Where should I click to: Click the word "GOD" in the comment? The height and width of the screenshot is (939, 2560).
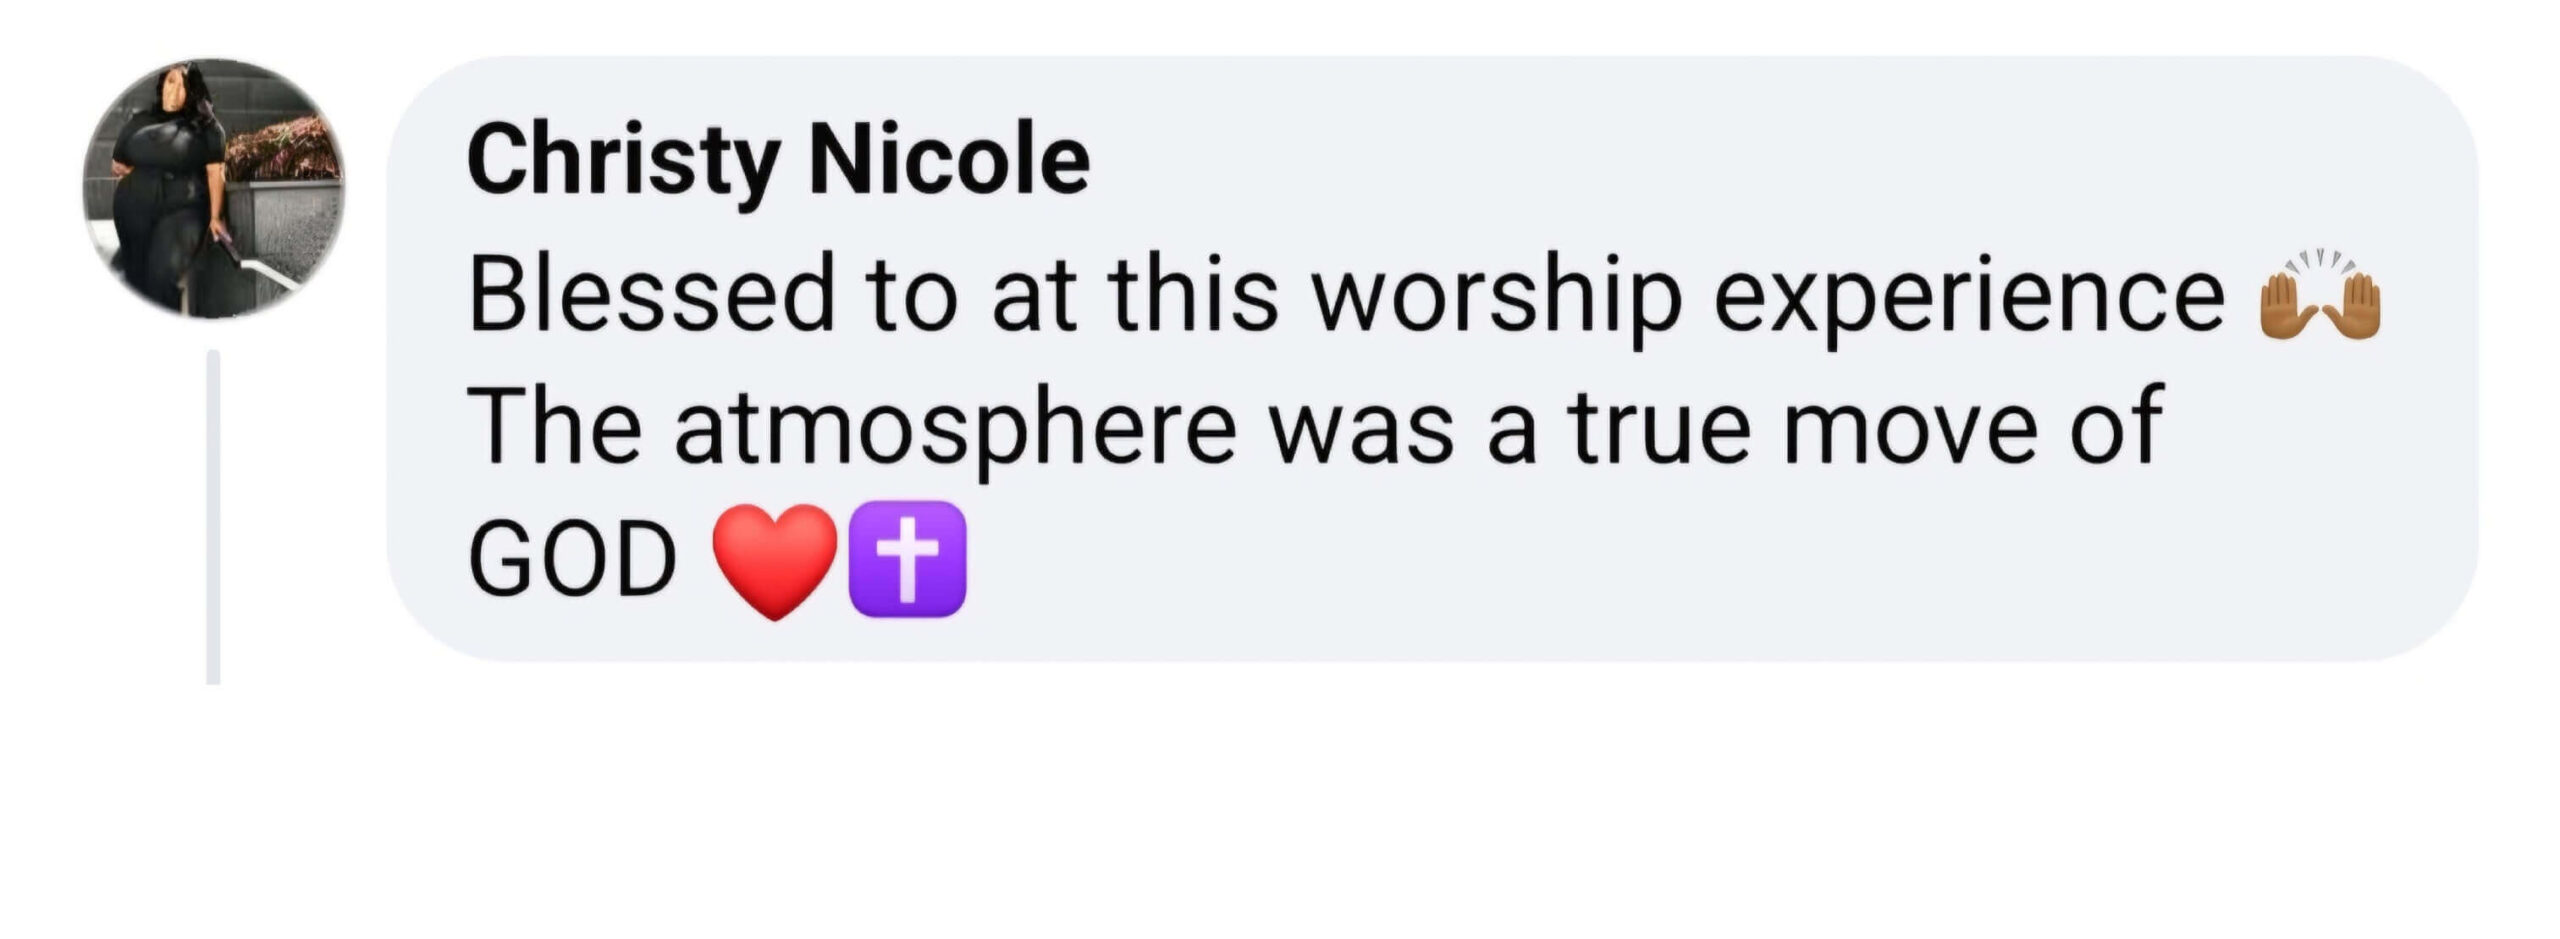572,561
